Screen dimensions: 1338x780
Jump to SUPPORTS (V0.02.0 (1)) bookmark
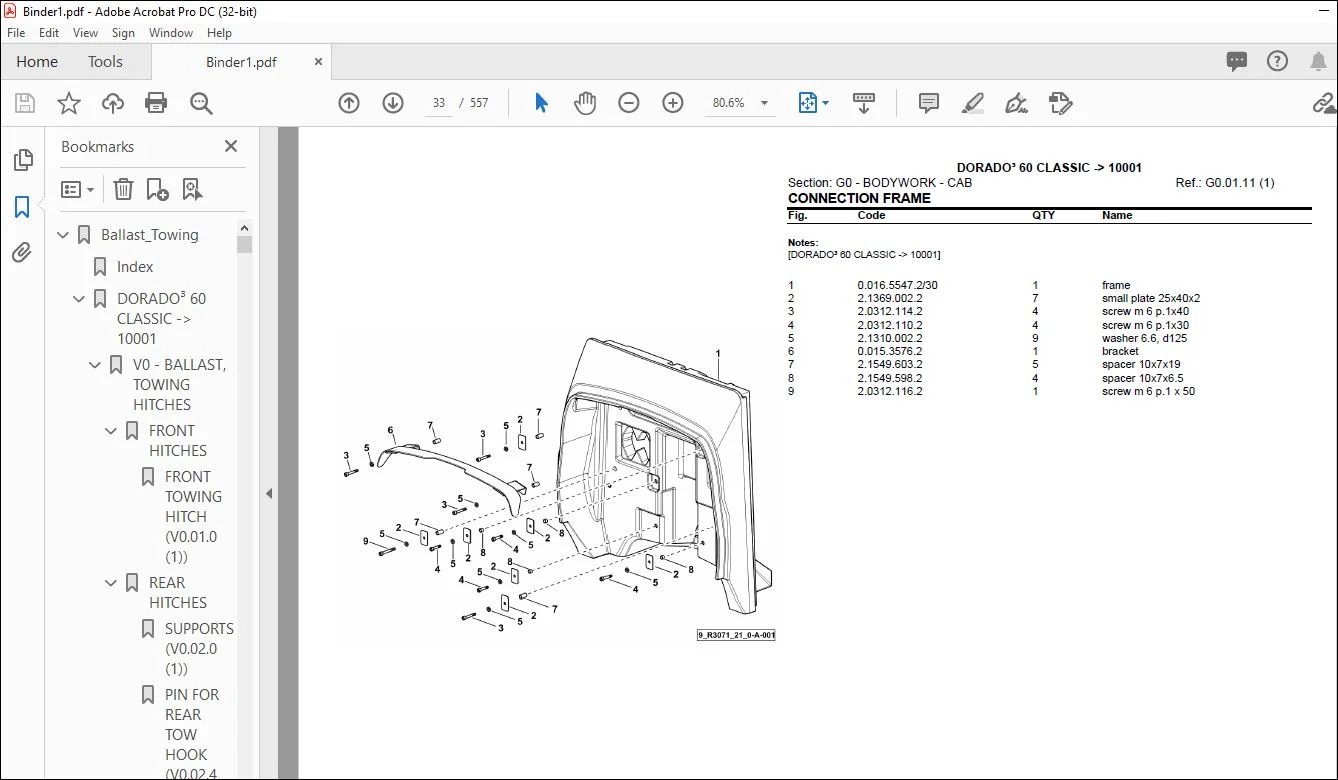coord(199,649)
